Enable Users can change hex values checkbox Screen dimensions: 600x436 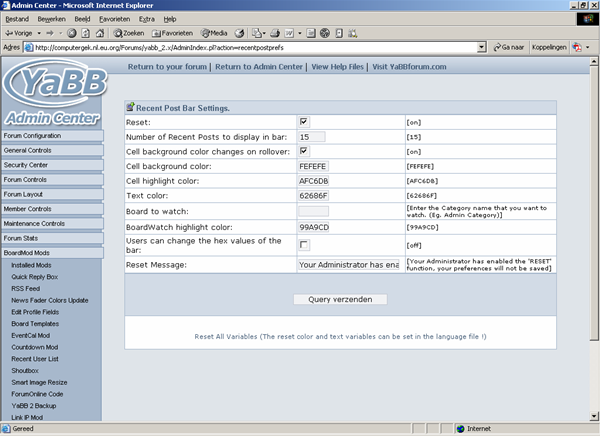304,245
